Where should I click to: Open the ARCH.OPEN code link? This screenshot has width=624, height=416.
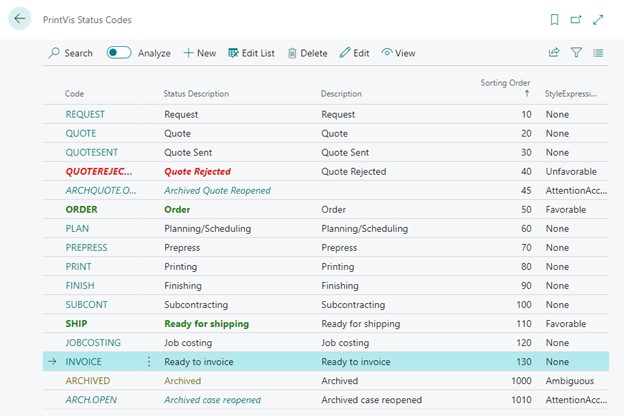(91, 400)
